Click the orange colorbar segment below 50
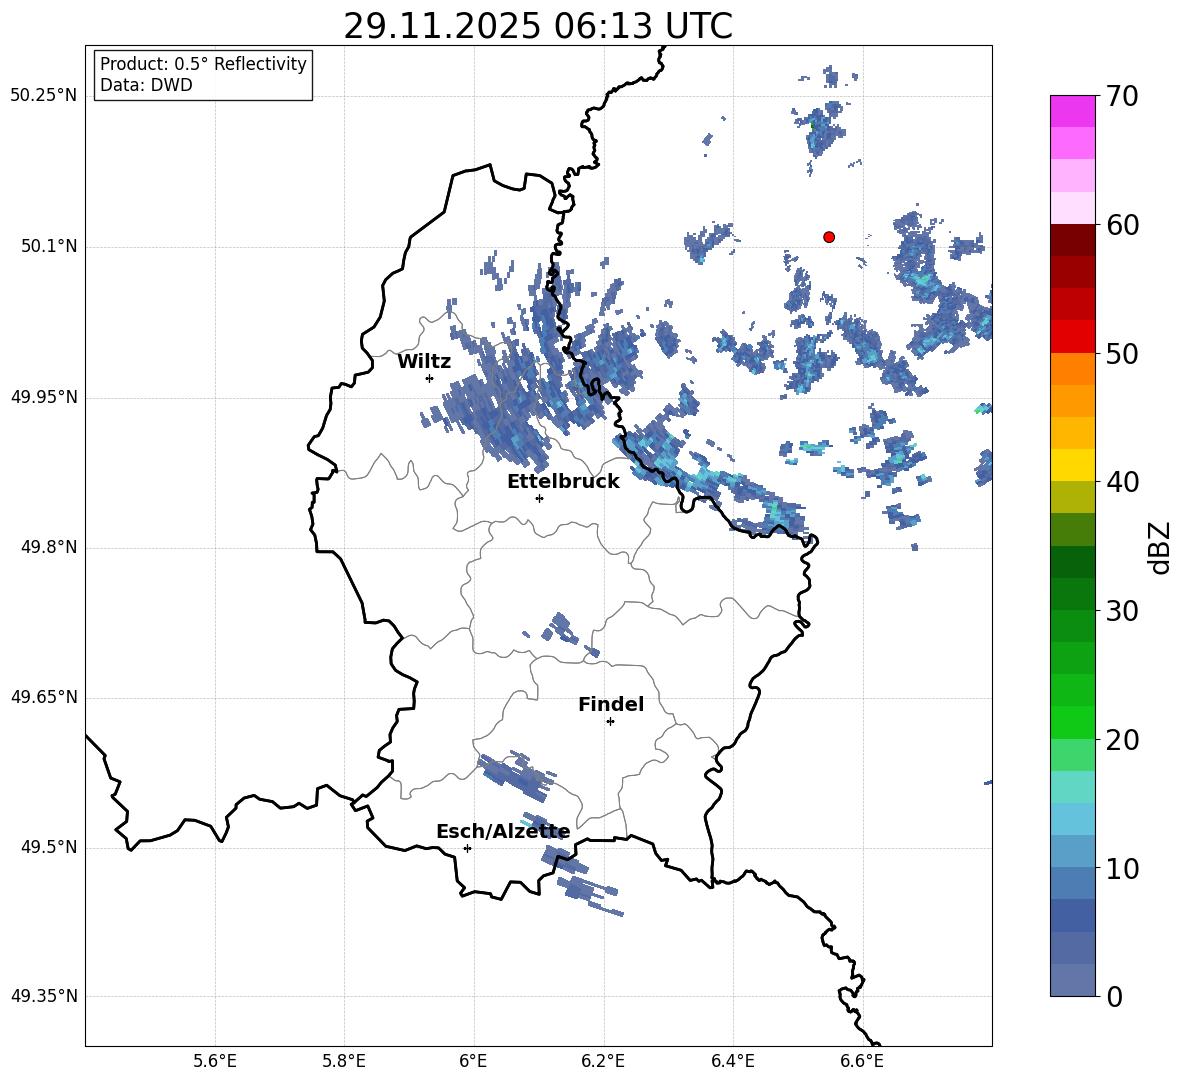This screenshot has width=1184, height=1081. click(1072, 368)
